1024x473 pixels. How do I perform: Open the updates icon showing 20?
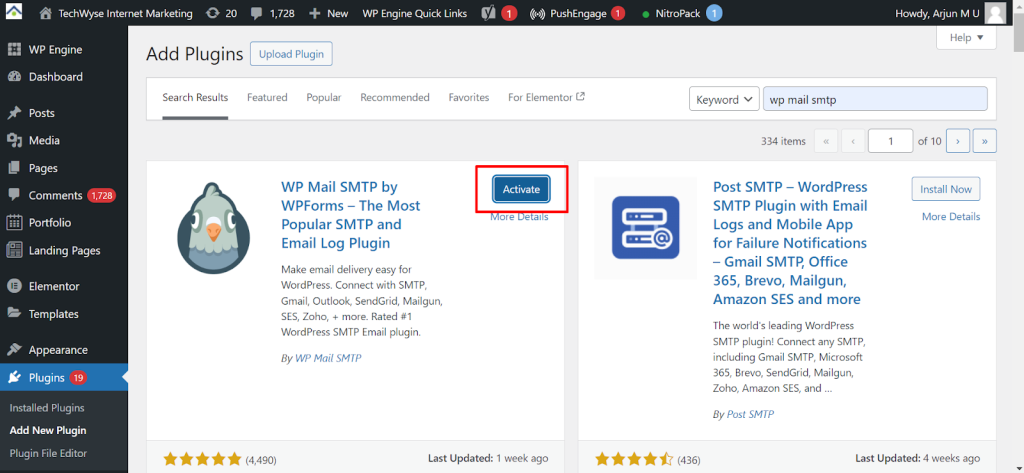[x=214, y=14]
